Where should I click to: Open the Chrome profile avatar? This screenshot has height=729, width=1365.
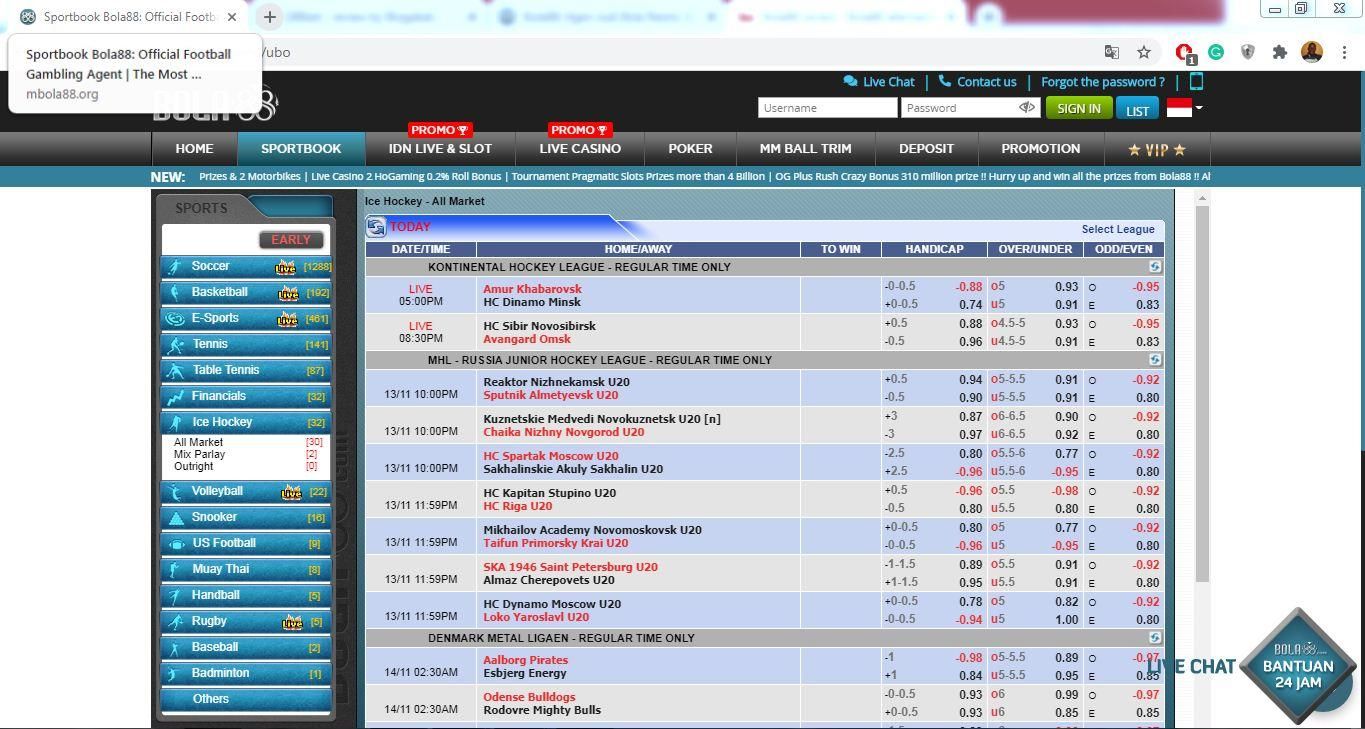click(1312, 52)
